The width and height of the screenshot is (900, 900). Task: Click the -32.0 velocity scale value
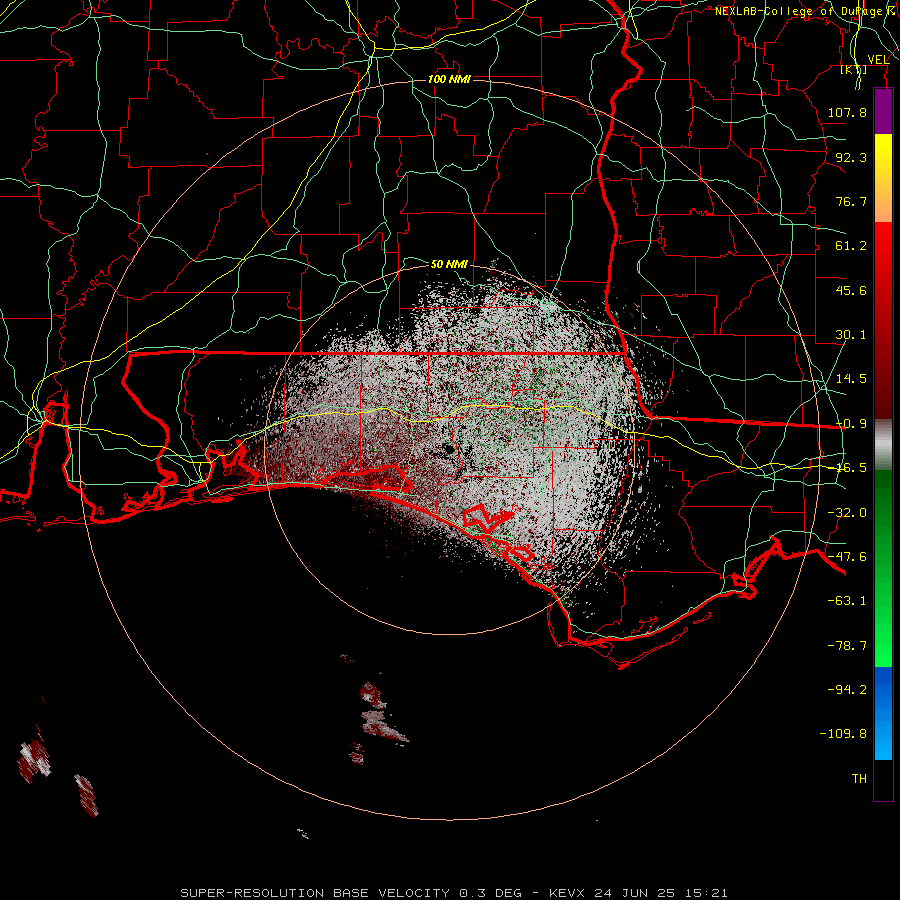[x=847, y=513]
